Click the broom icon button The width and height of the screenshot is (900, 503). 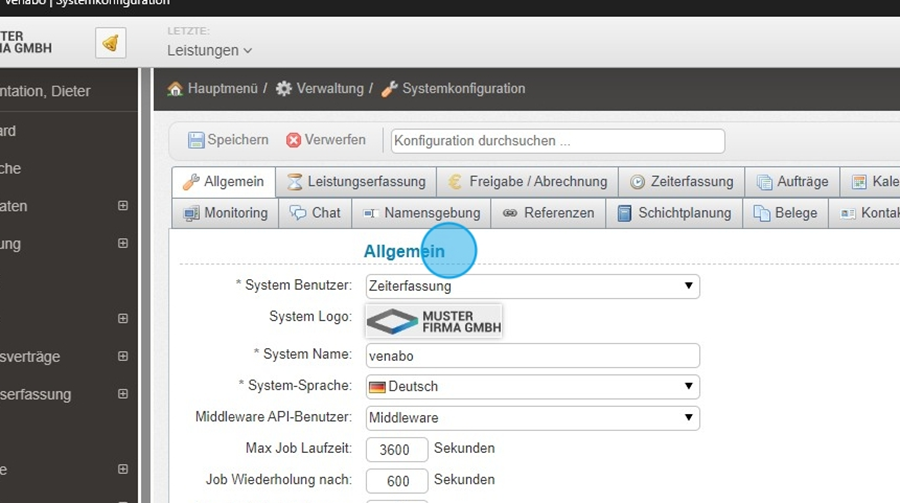pyautogui.click(x=110, y=43)
